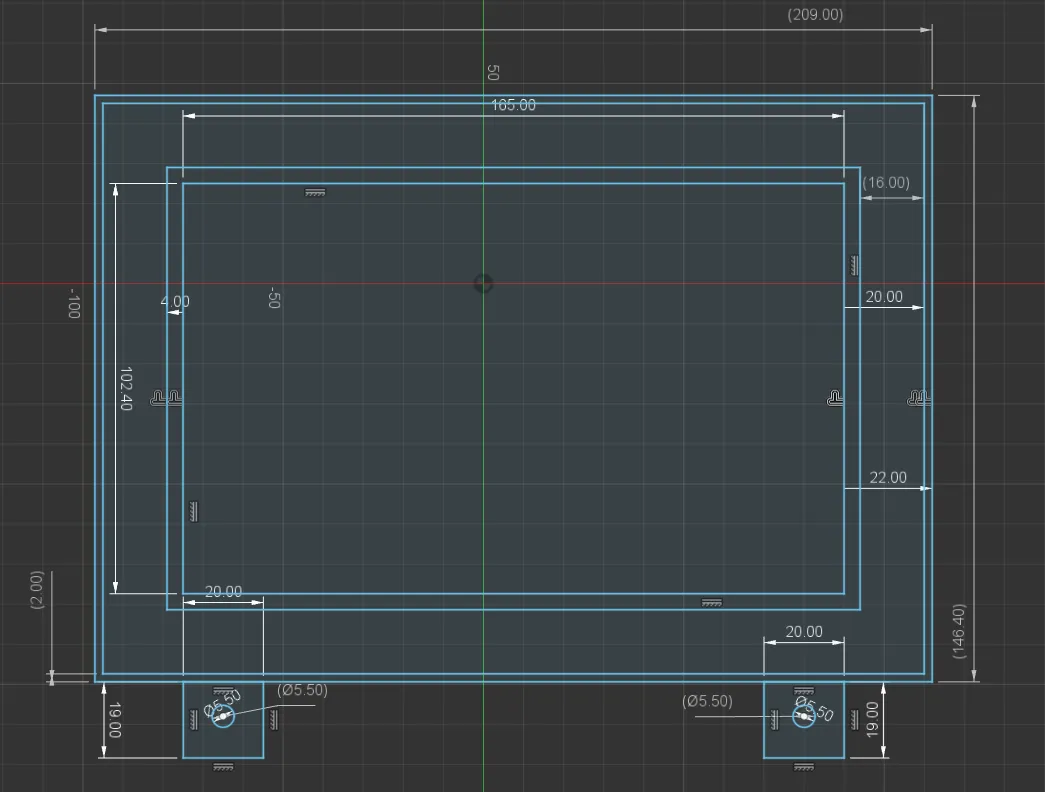
Task: Click the (2.00) driven dimension
Action: 37,590
